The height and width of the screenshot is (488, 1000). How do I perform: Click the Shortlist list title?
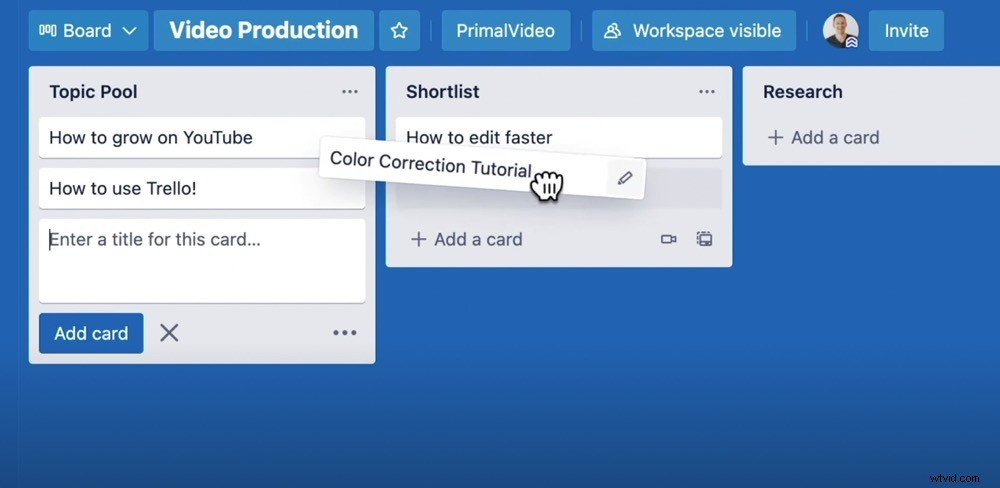pyautogui.click(x=443, y=92)
